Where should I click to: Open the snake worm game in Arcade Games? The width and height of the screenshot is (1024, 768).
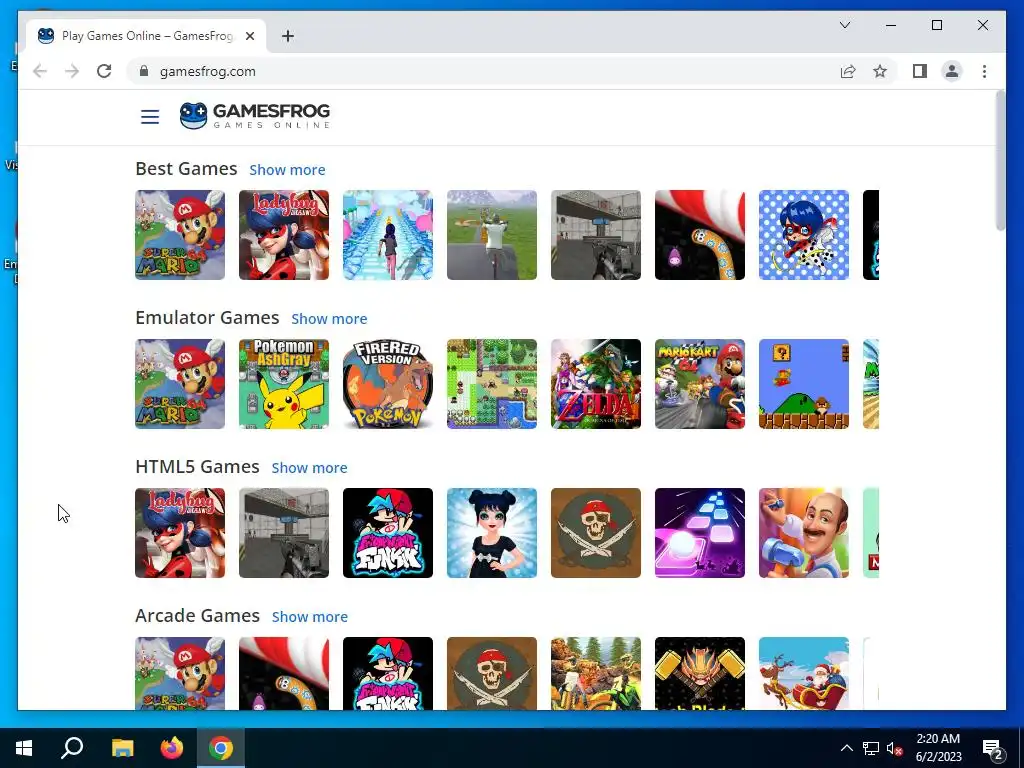(283, 673)
